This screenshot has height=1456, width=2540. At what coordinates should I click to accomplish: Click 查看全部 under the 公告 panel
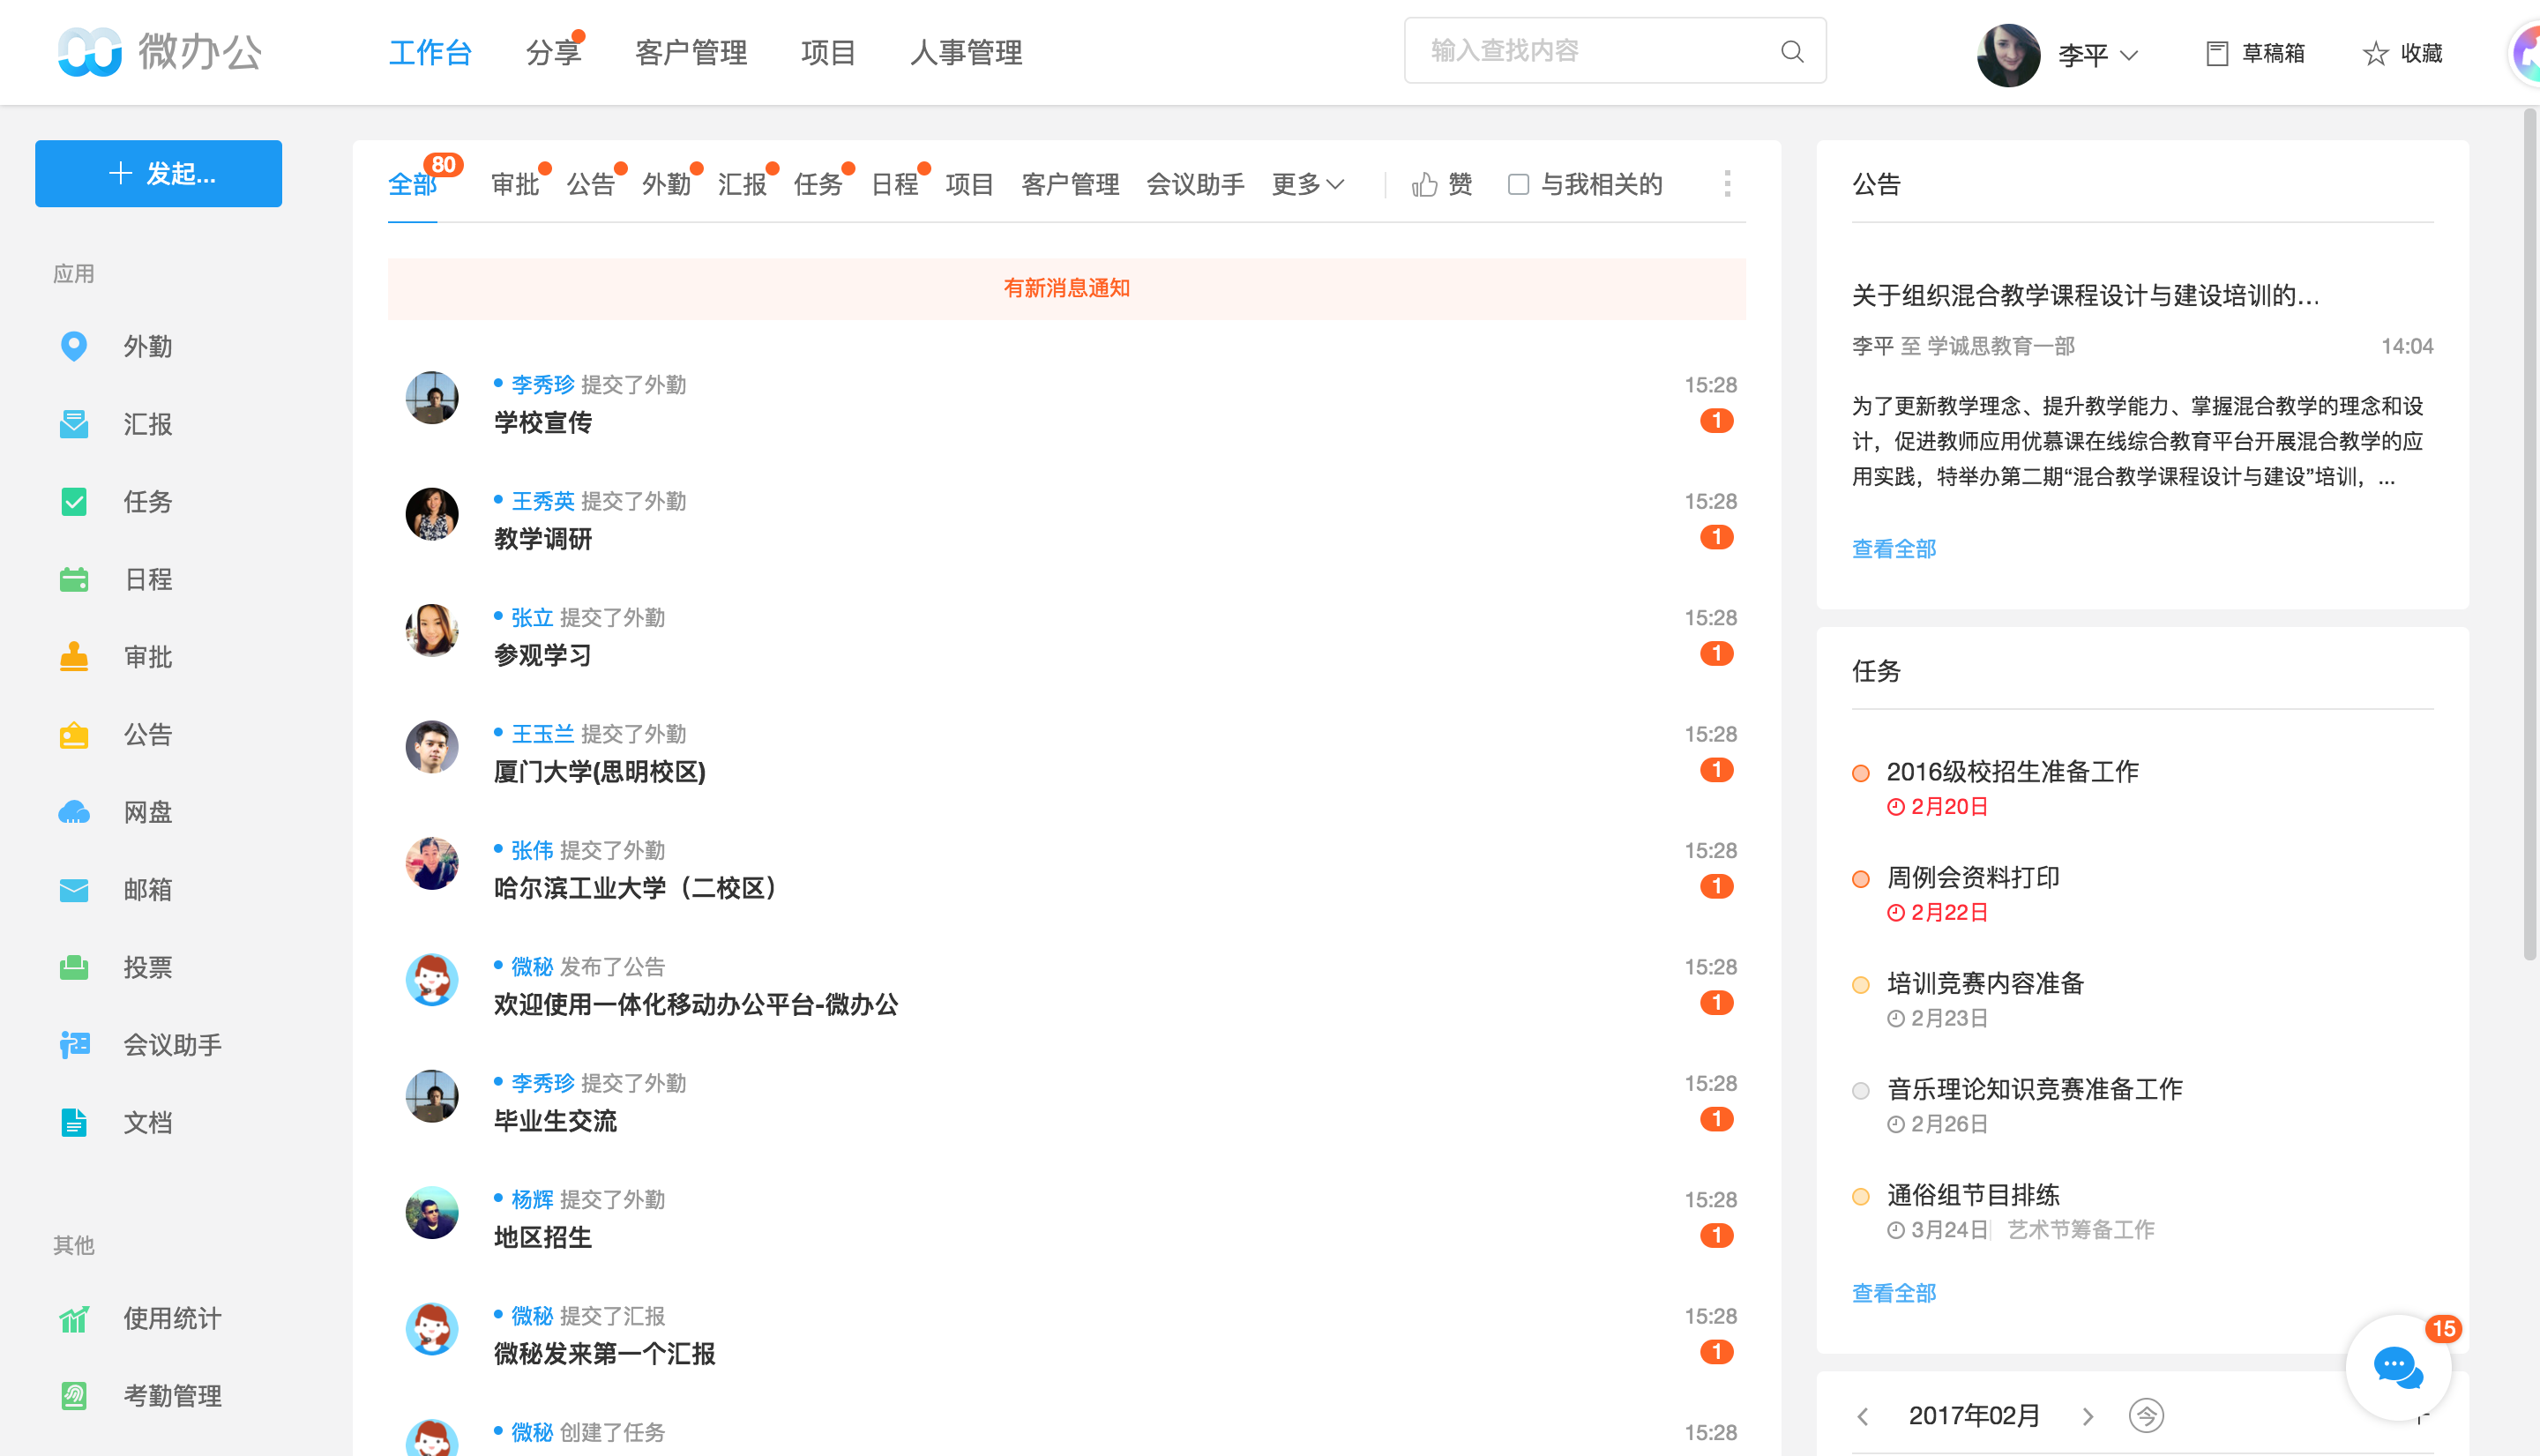pyautogui.click(x=1894, y=549)
